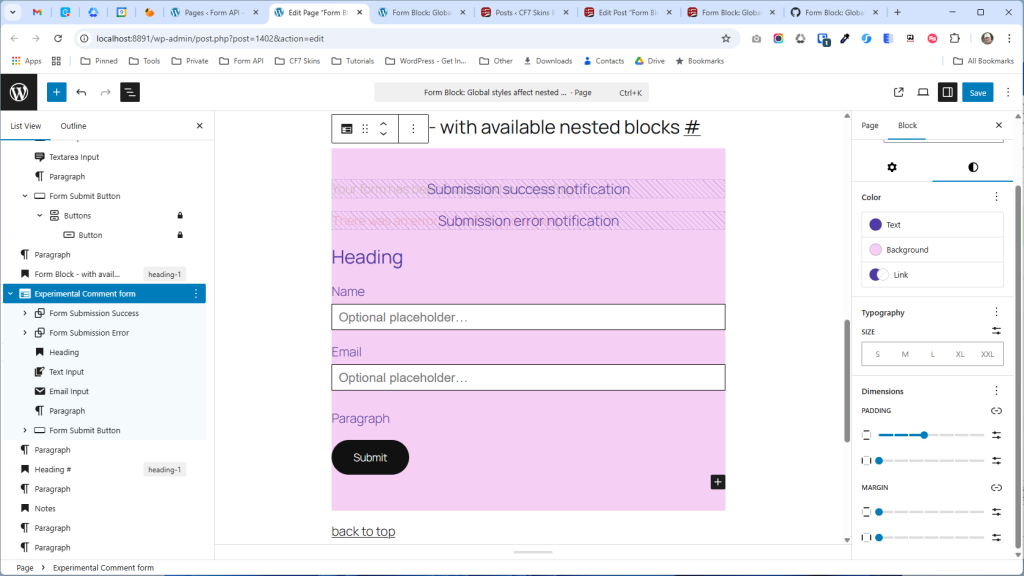Image resolution: width=1024 pixels, height=576 pixels.
Task: Click the Save button
Action: tap(977, 92)
